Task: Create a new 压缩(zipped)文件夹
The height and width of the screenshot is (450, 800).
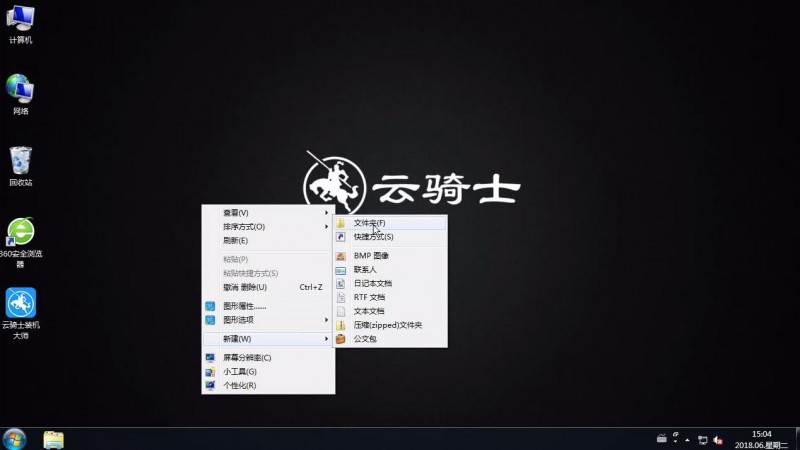Action: tap(390, 325)
